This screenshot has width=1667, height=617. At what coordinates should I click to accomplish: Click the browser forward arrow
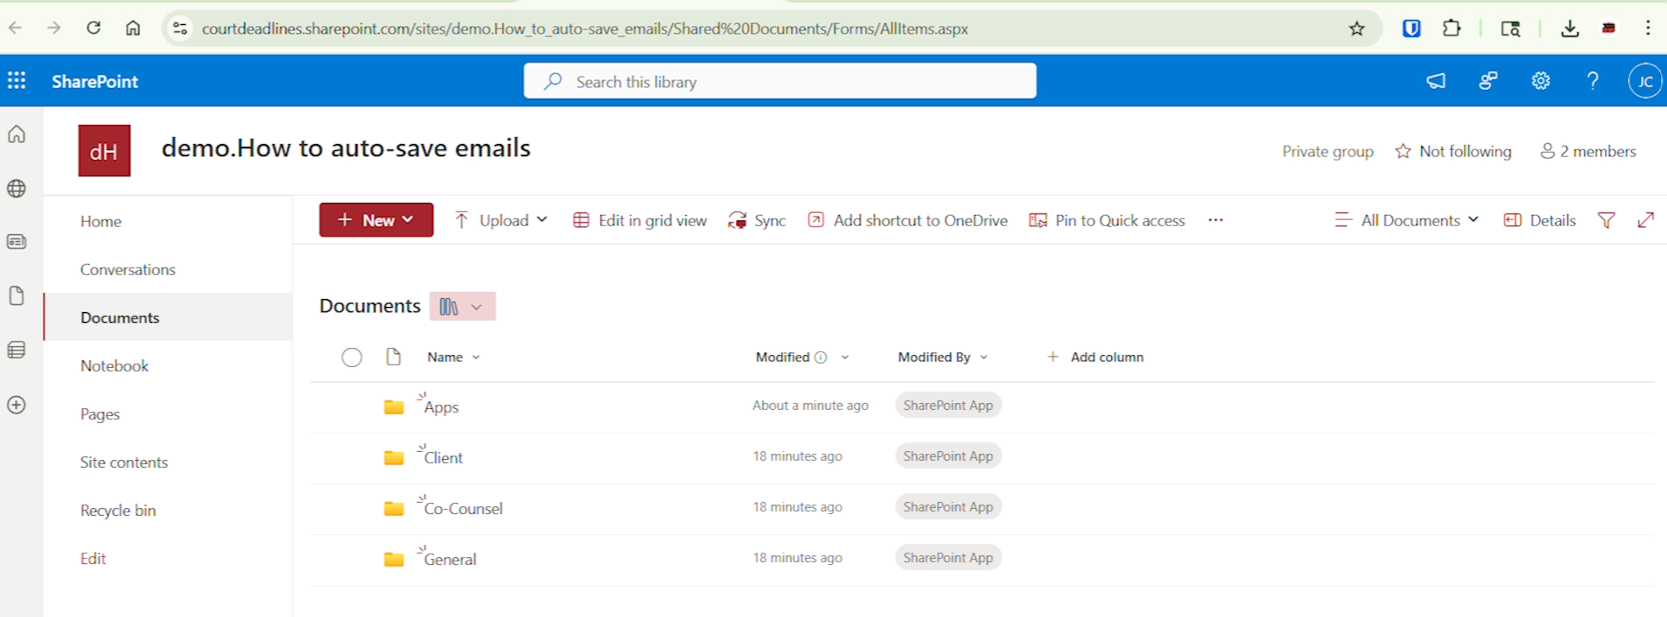pos(54,28)
